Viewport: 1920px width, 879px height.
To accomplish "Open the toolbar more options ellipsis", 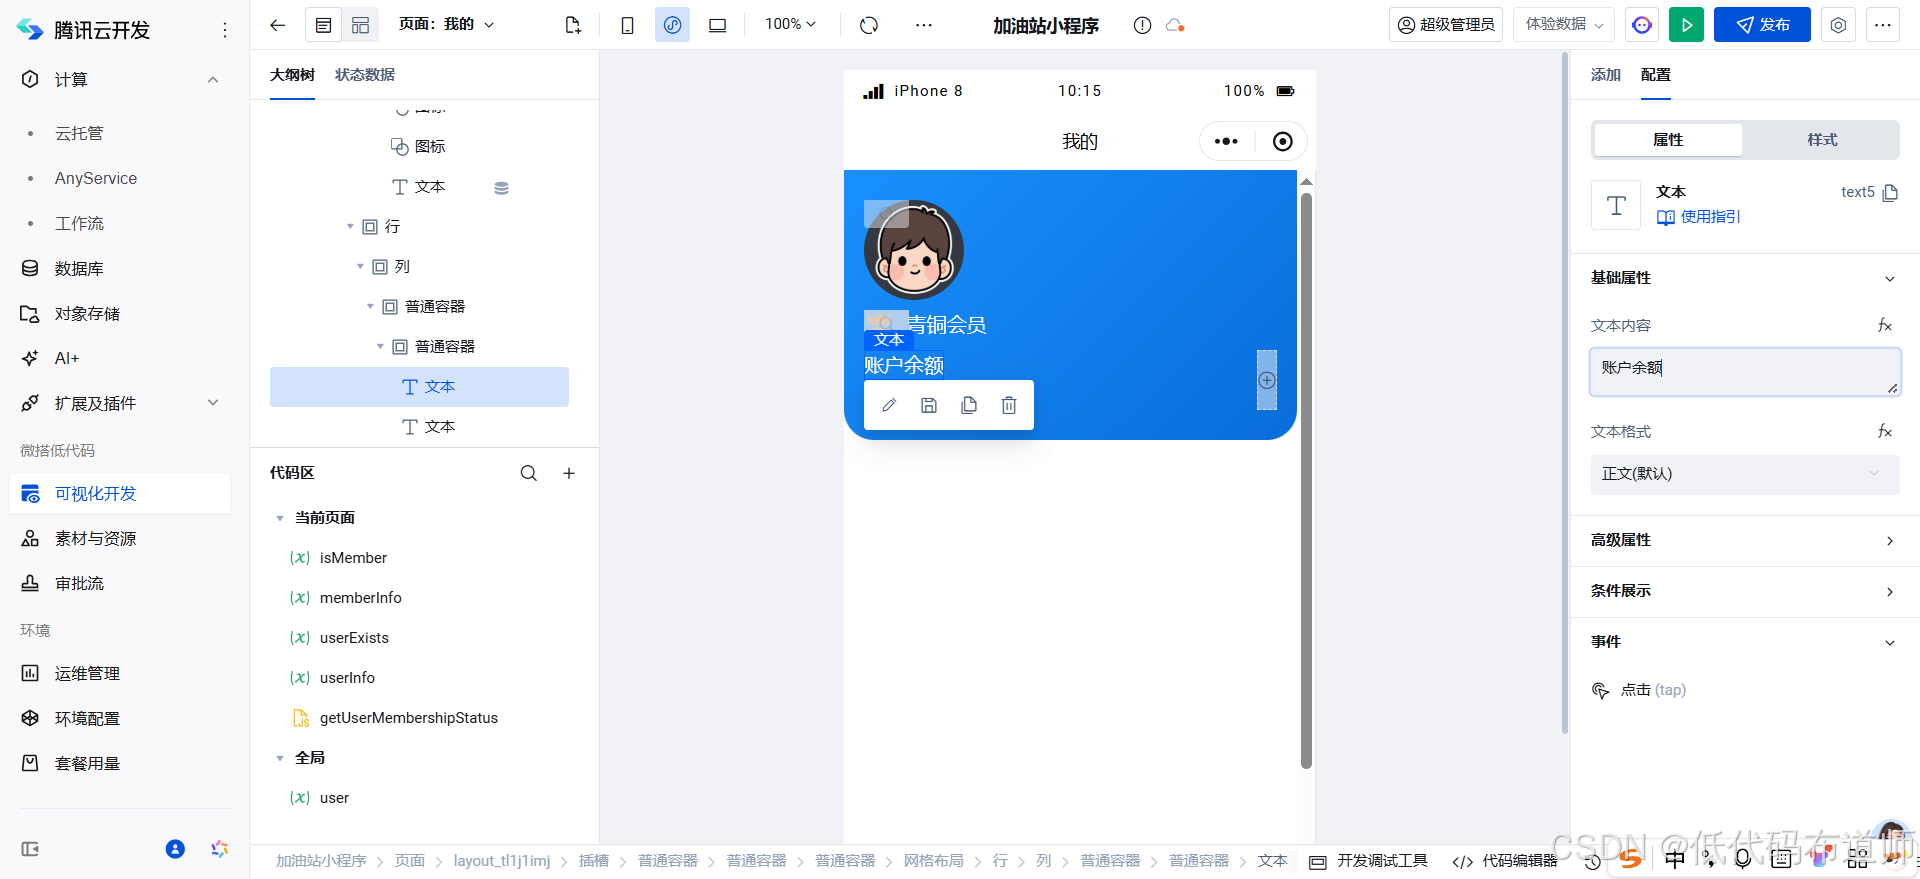I will (923, 25).
